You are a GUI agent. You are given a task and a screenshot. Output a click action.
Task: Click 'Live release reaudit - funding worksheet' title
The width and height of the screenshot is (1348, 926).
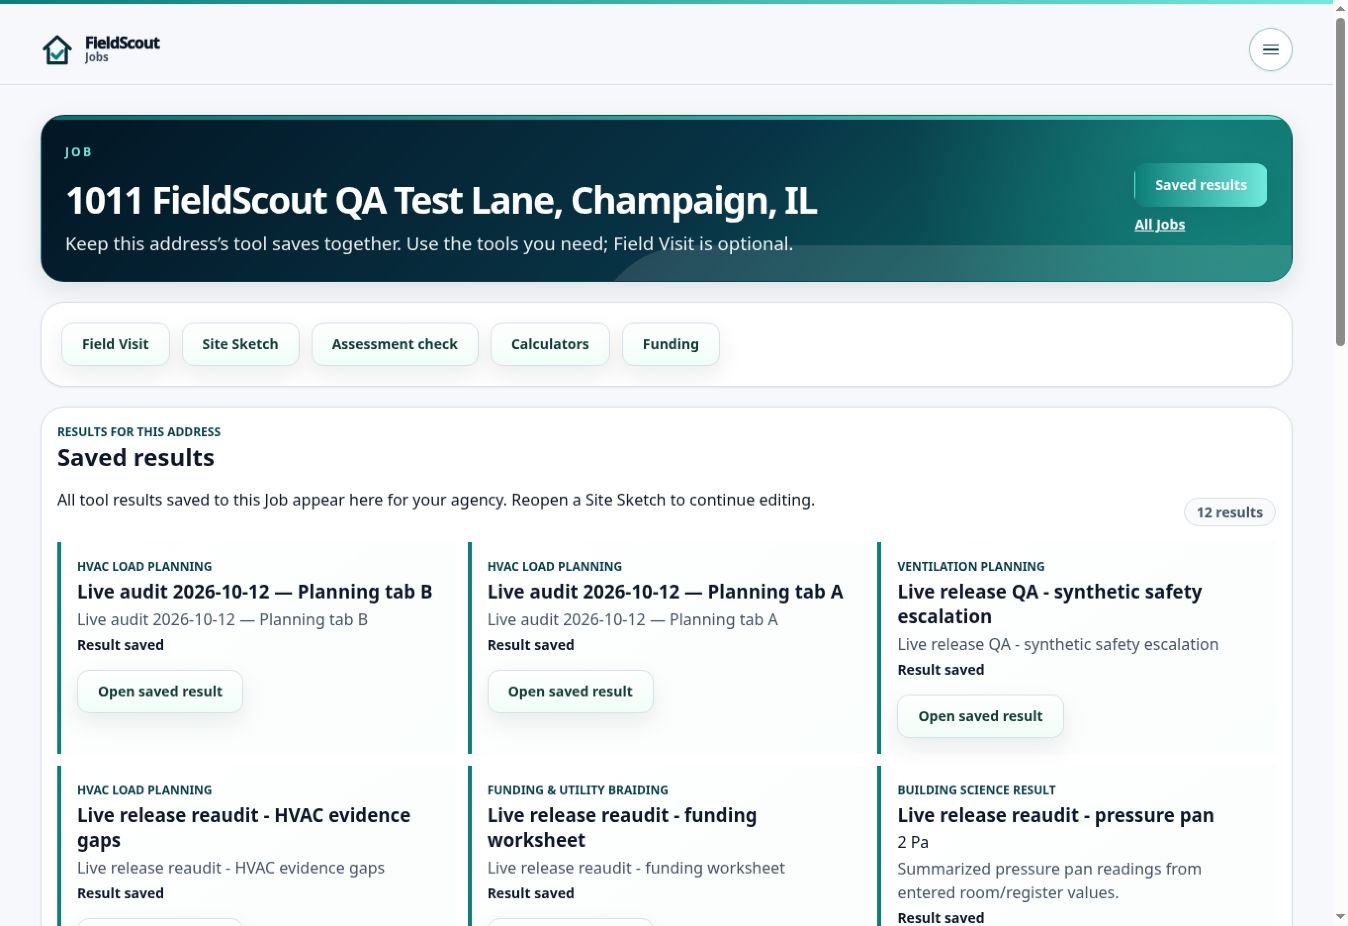(622, 828)
